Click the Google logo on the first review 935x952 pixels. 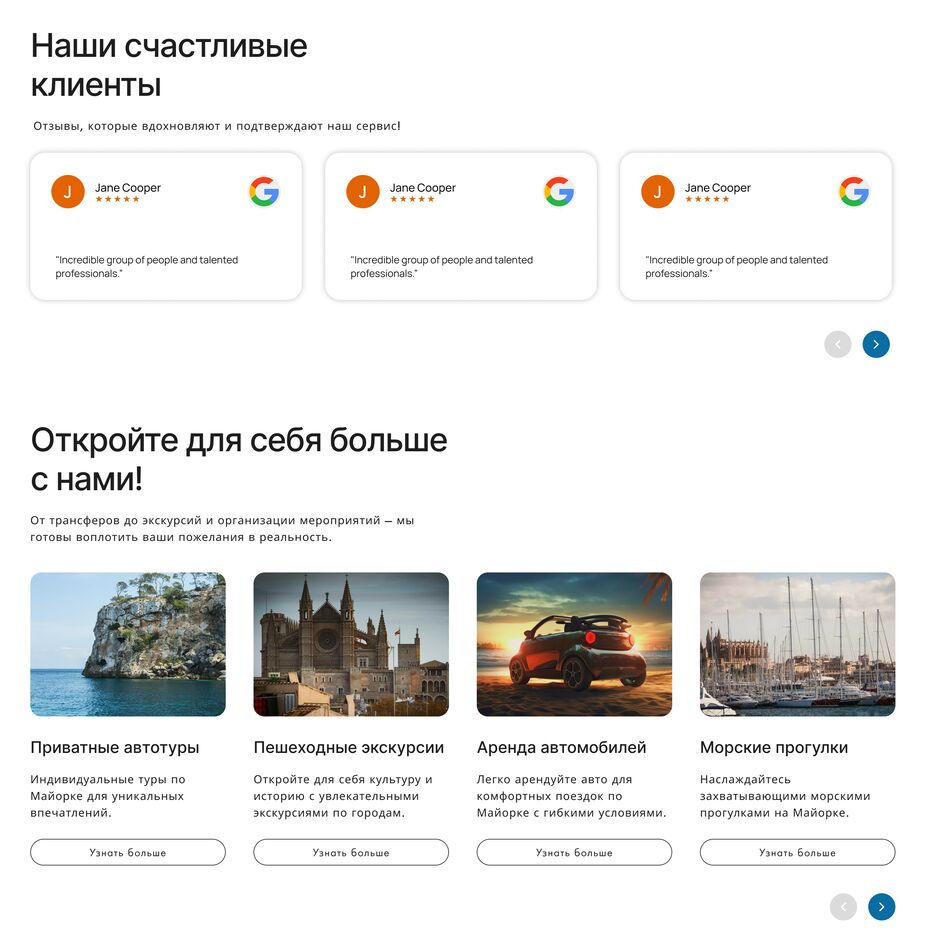[x=264, y=191]
